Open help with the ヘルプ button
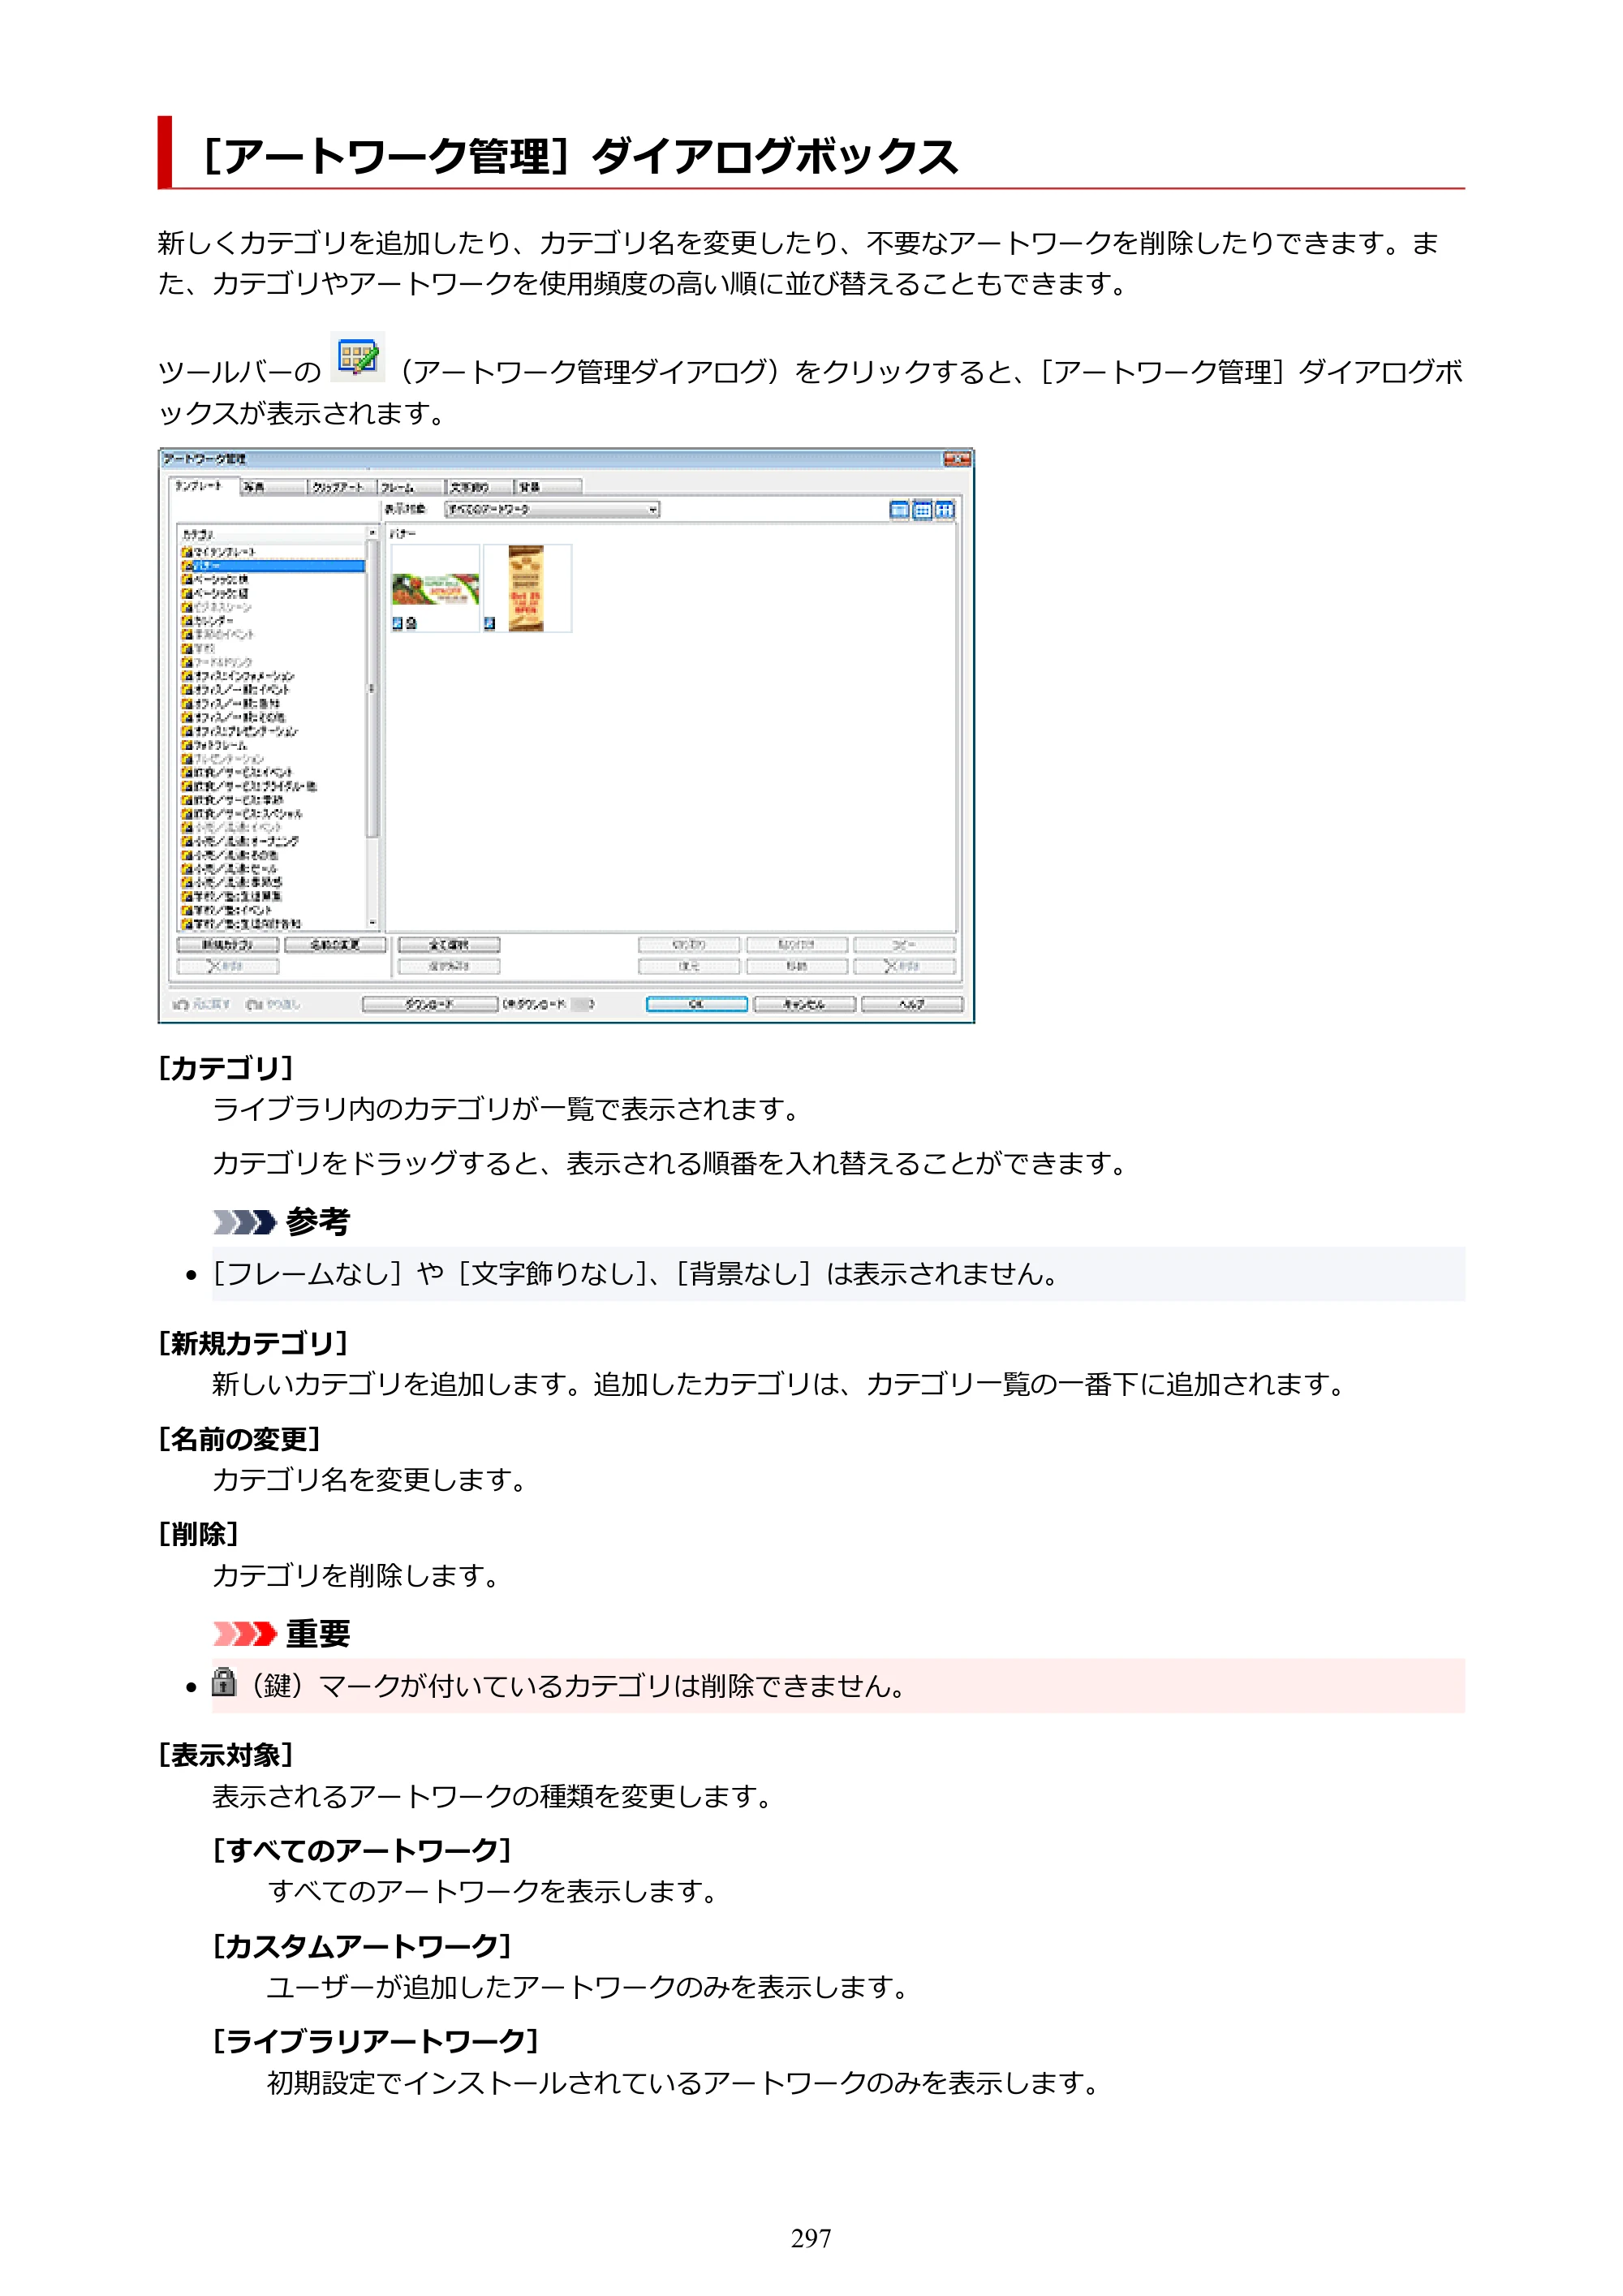Screen dimensions: 1623x2296 [x=912, y=1004]
